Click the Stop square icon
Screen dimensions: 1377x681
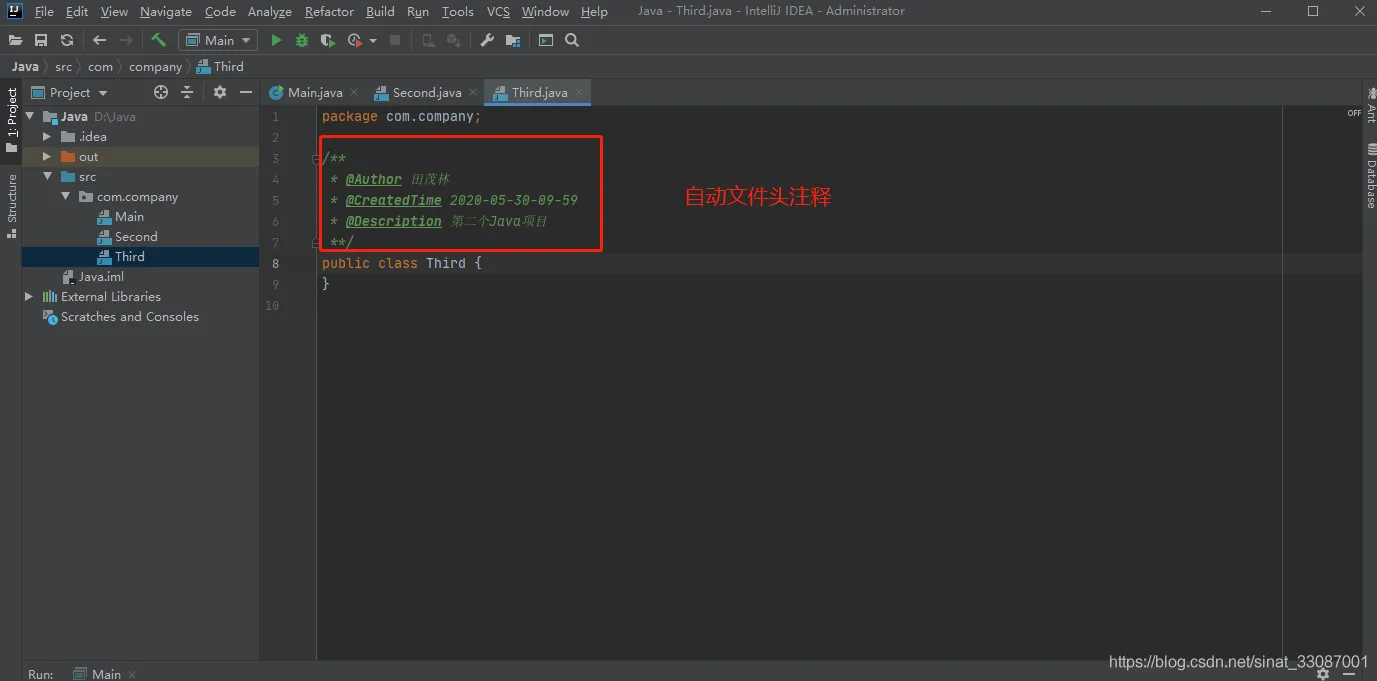395,40
